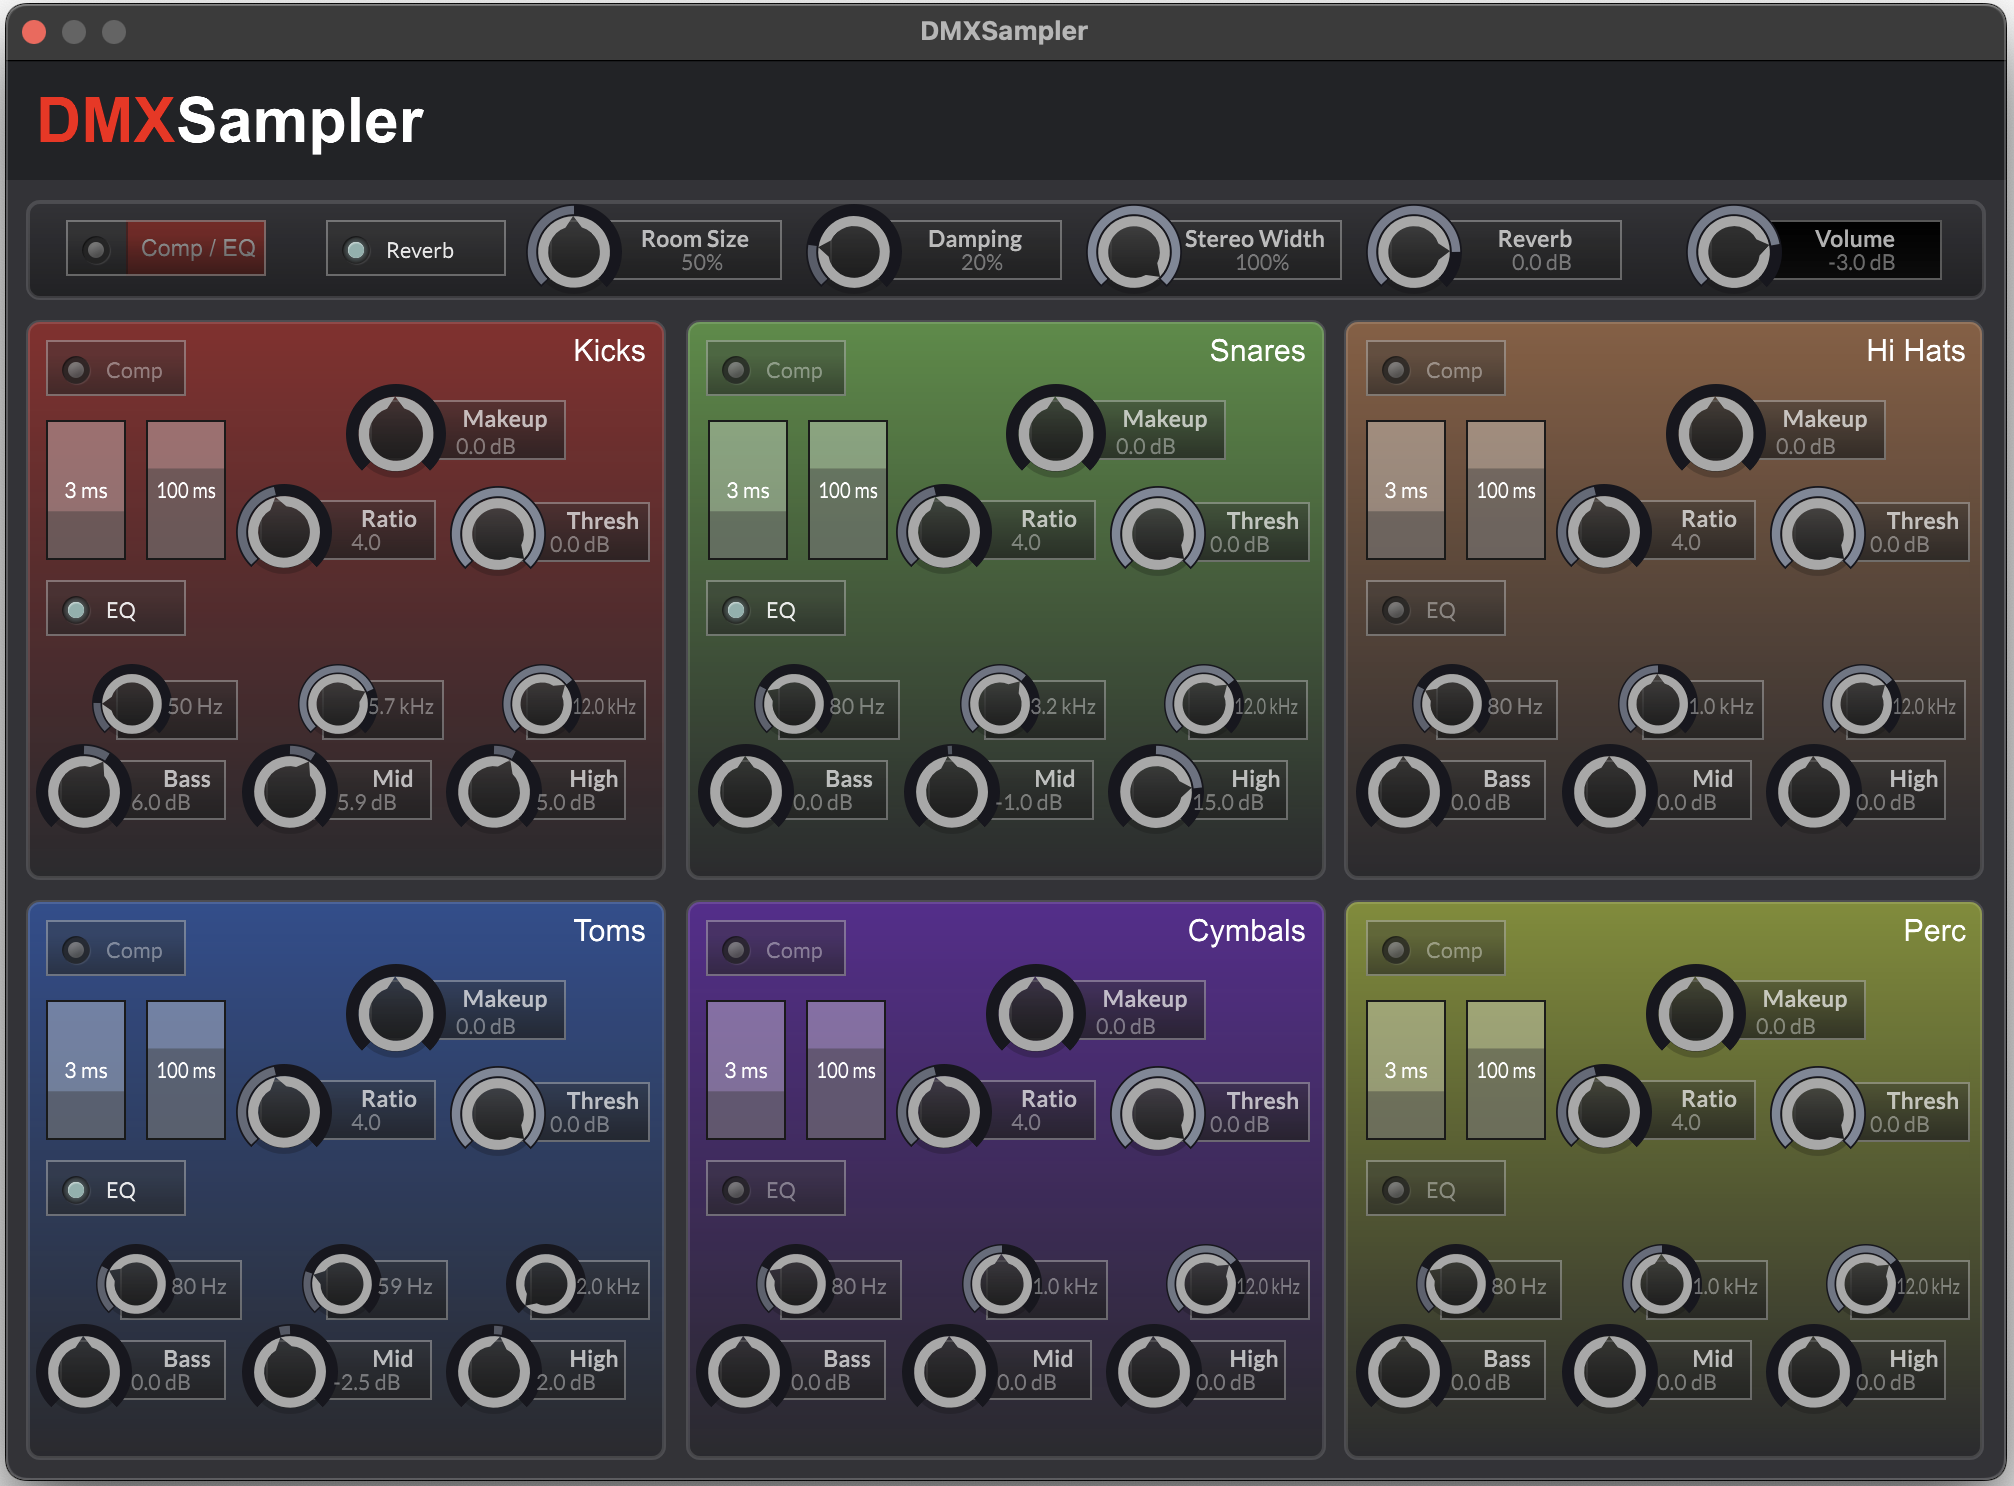Click the Snares Thresh knob
Screen dimensions: 2014x1486
click(1158, 531)
